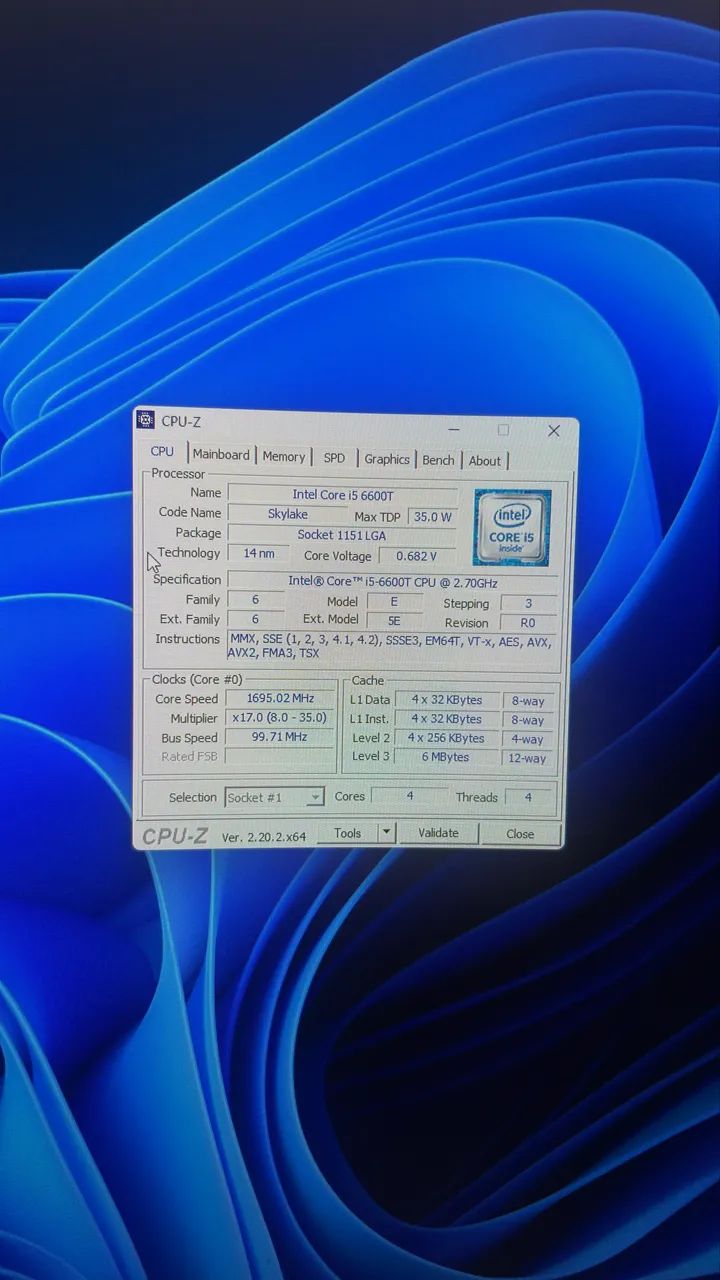Click the Level 3 12-way associativity value
This screenshot has height=1280, width=720.
click(x=527, y=758)
